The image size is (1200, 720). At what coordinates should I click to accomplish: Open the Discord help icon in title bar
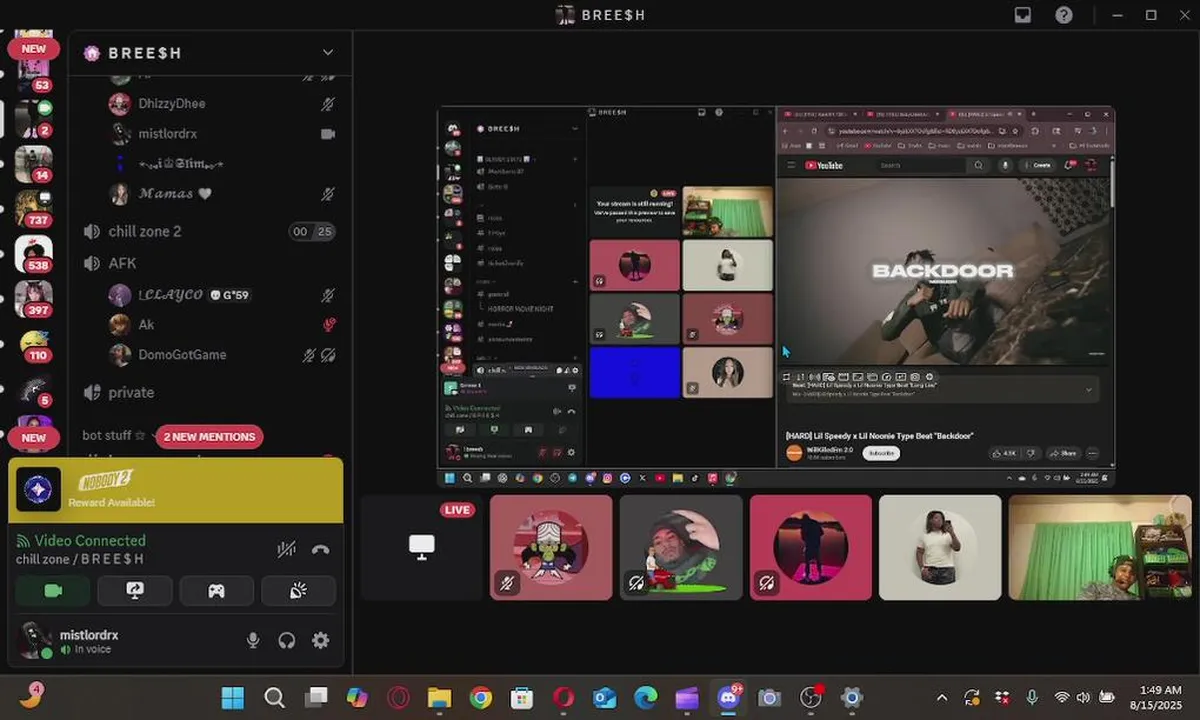[x=1064, y=15]
